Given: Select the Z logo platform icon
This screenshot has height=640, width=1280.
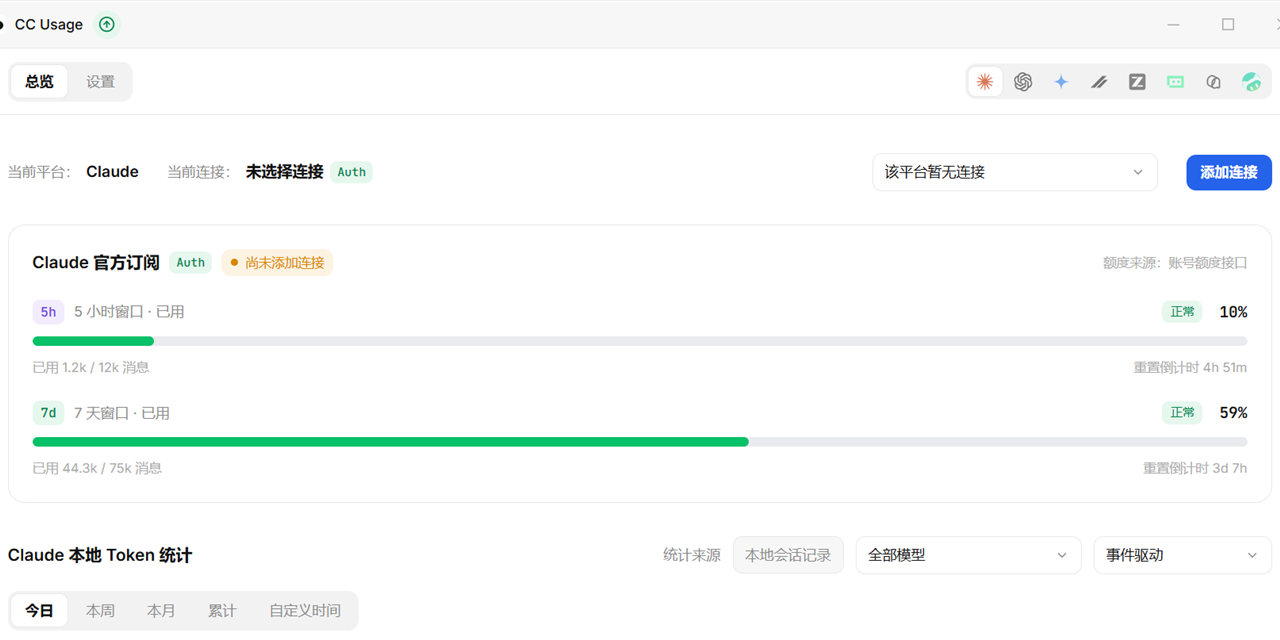Looking at the screenshot, I should (1137, 82).
